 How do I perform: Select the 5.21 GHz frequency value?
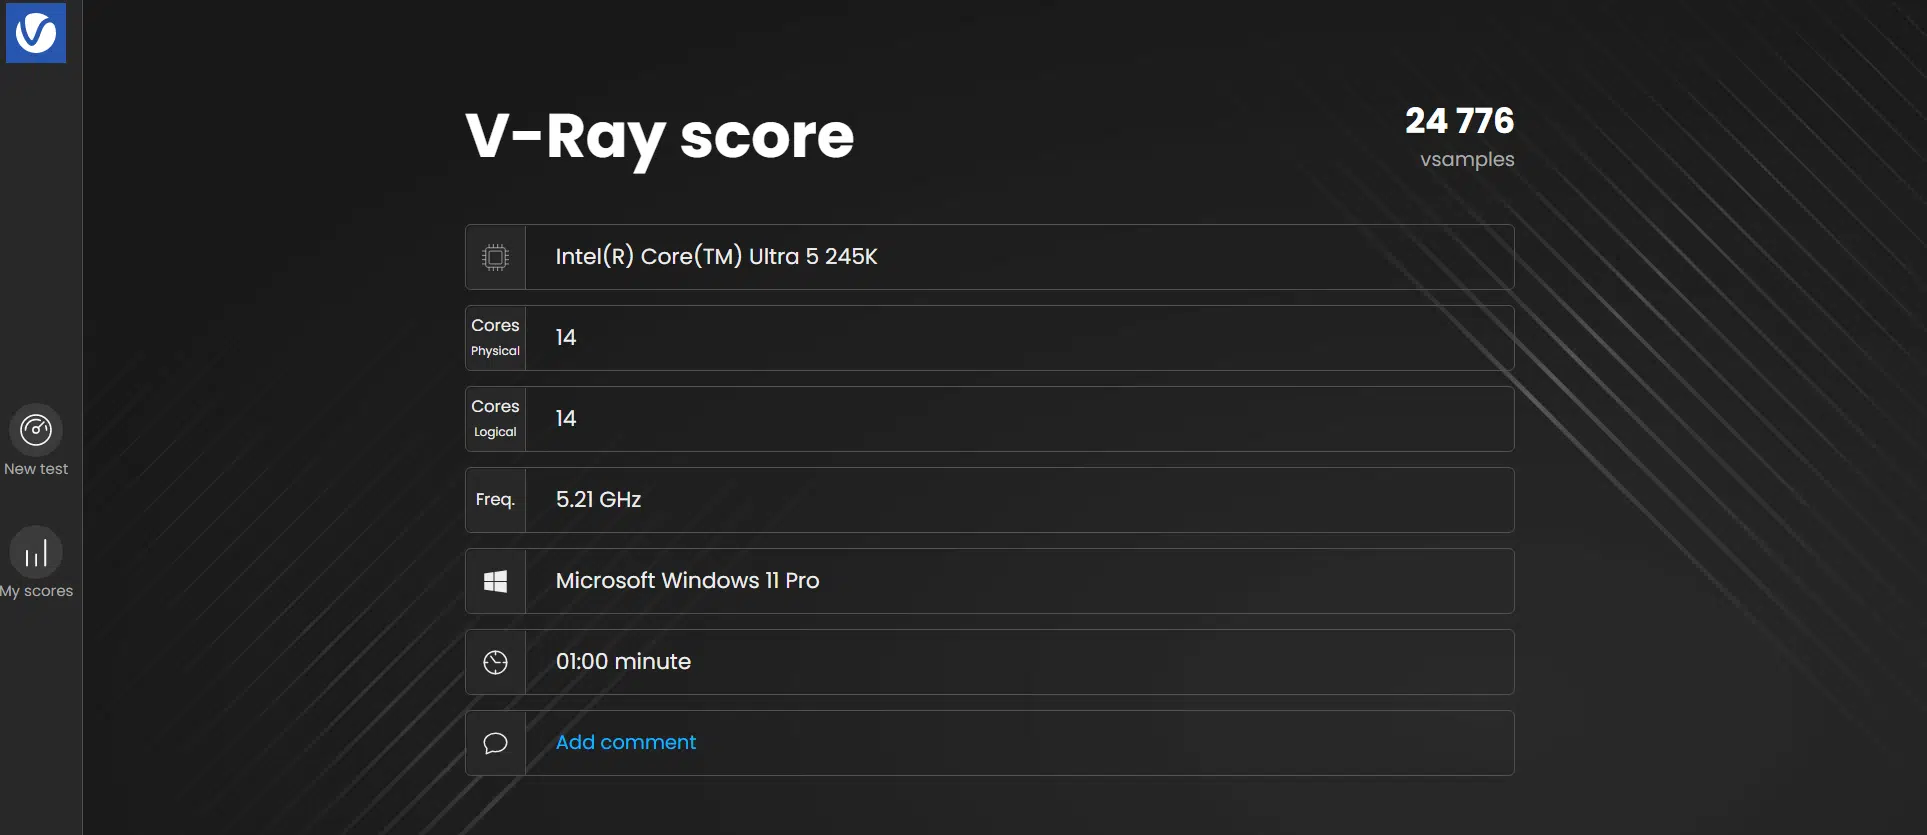(598, 500)
